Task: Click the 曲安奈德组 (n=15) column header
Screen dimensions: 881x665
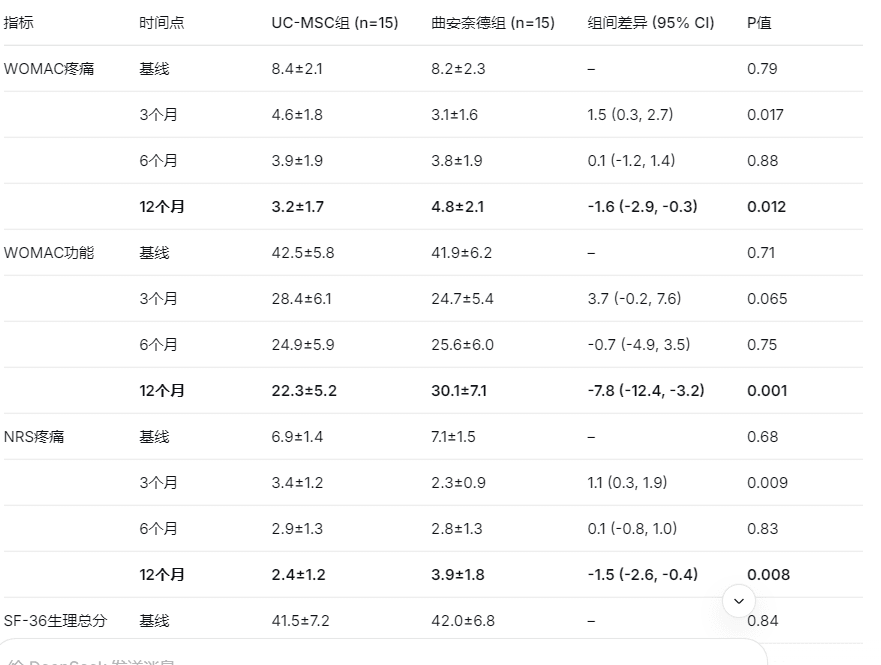Action: tap(493, 23)
